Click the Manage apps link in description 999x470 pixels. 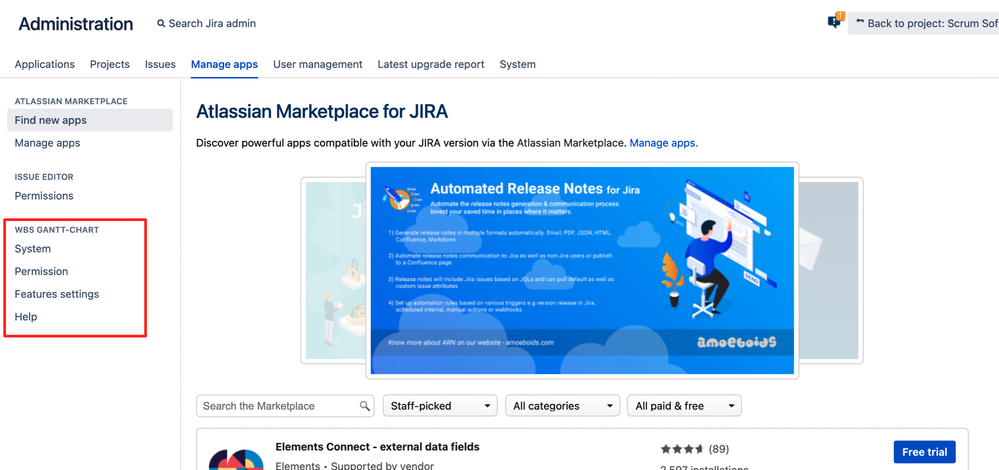tap(664, 143)
